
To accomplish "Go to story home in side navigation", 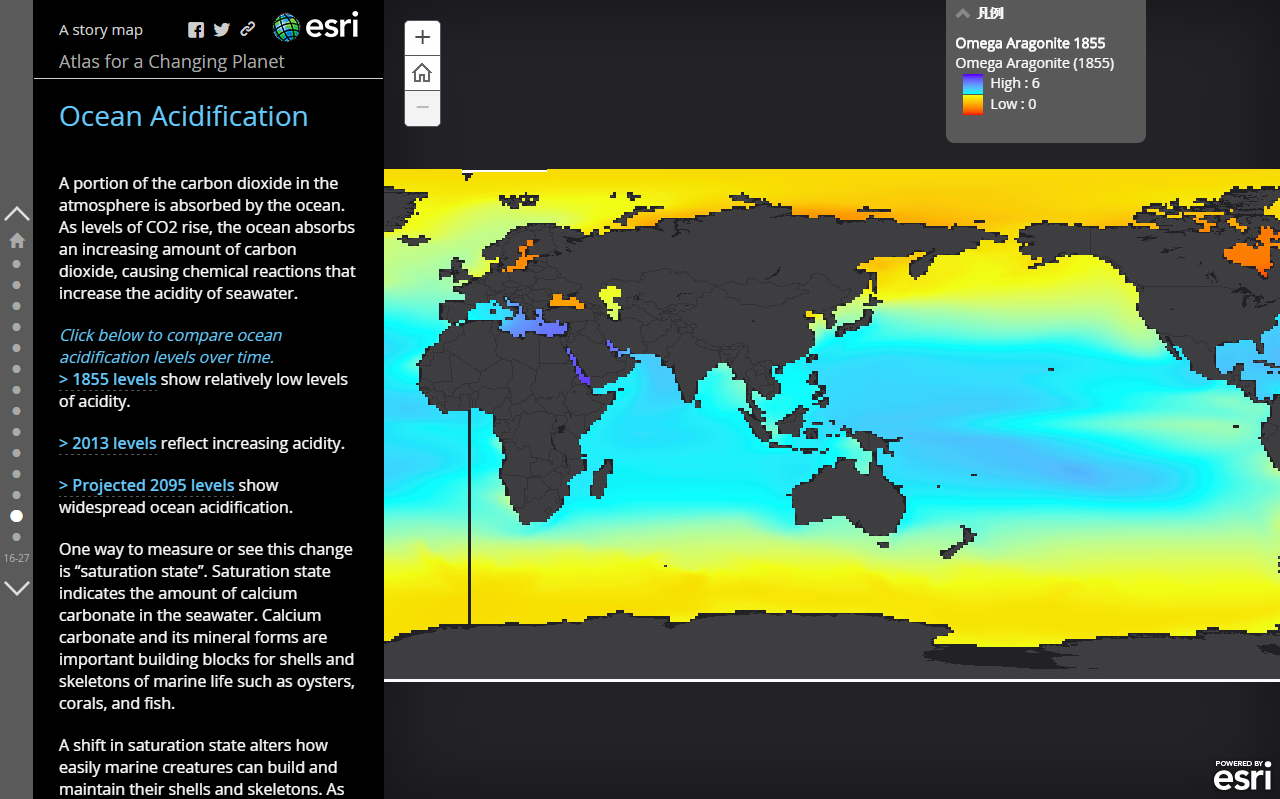I will click(x=17, y=240).
